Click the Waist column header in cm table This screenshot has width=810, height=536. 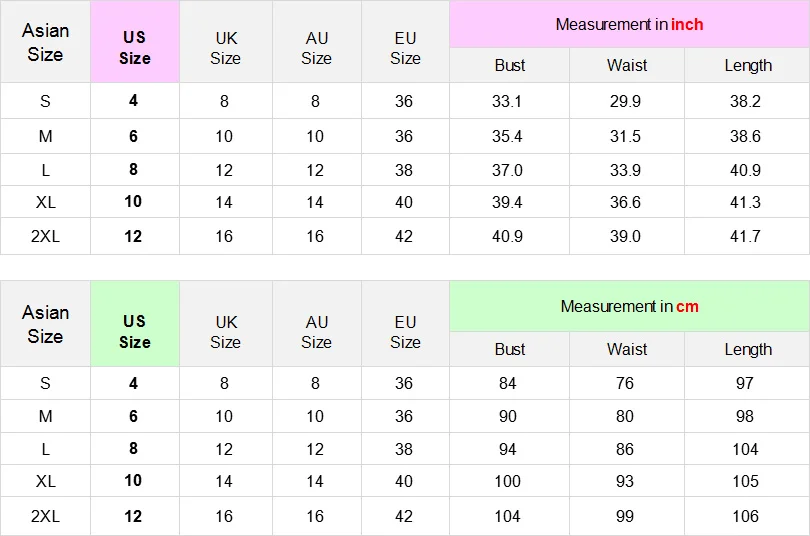(x=627, y=350)
